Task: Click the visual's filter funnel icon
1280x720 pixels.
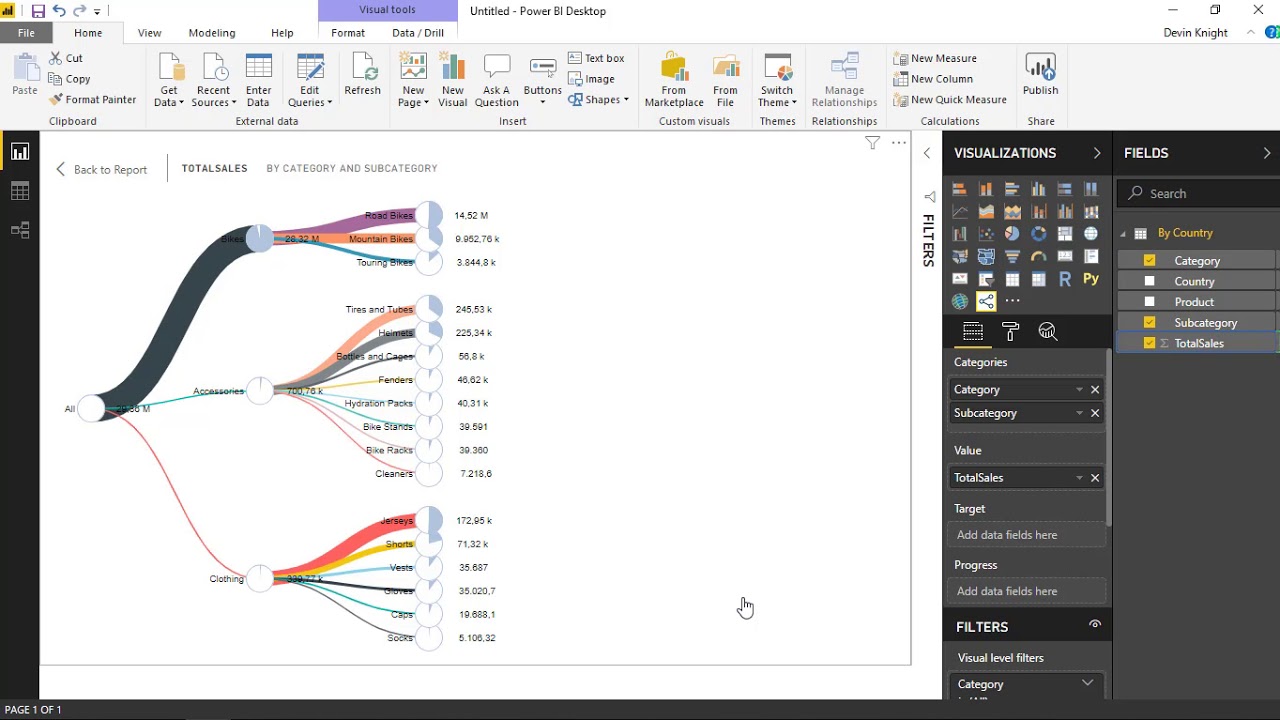Action: pyautogui.click(x=872, y=143)
